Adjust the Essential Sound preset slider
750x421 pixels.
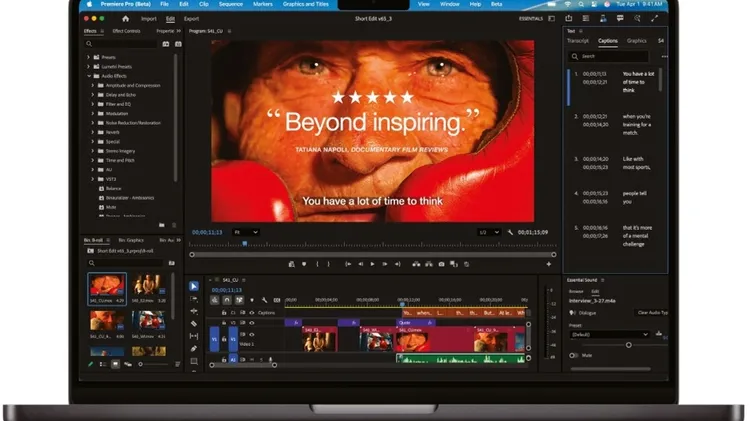[628, 345]
